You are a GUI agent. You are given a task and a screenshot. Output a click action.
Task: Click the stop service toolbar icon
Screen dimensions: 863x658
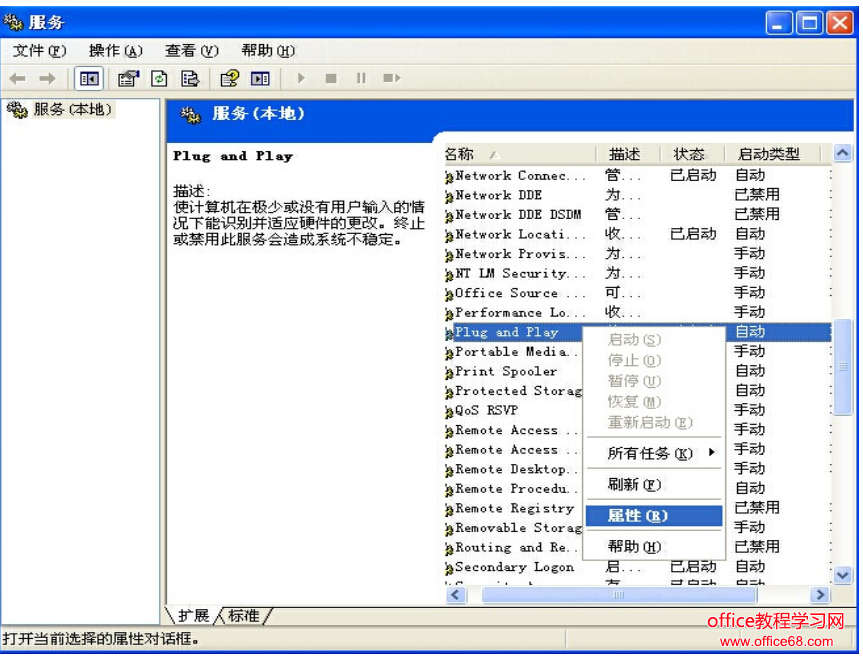[x=330, y=78]
